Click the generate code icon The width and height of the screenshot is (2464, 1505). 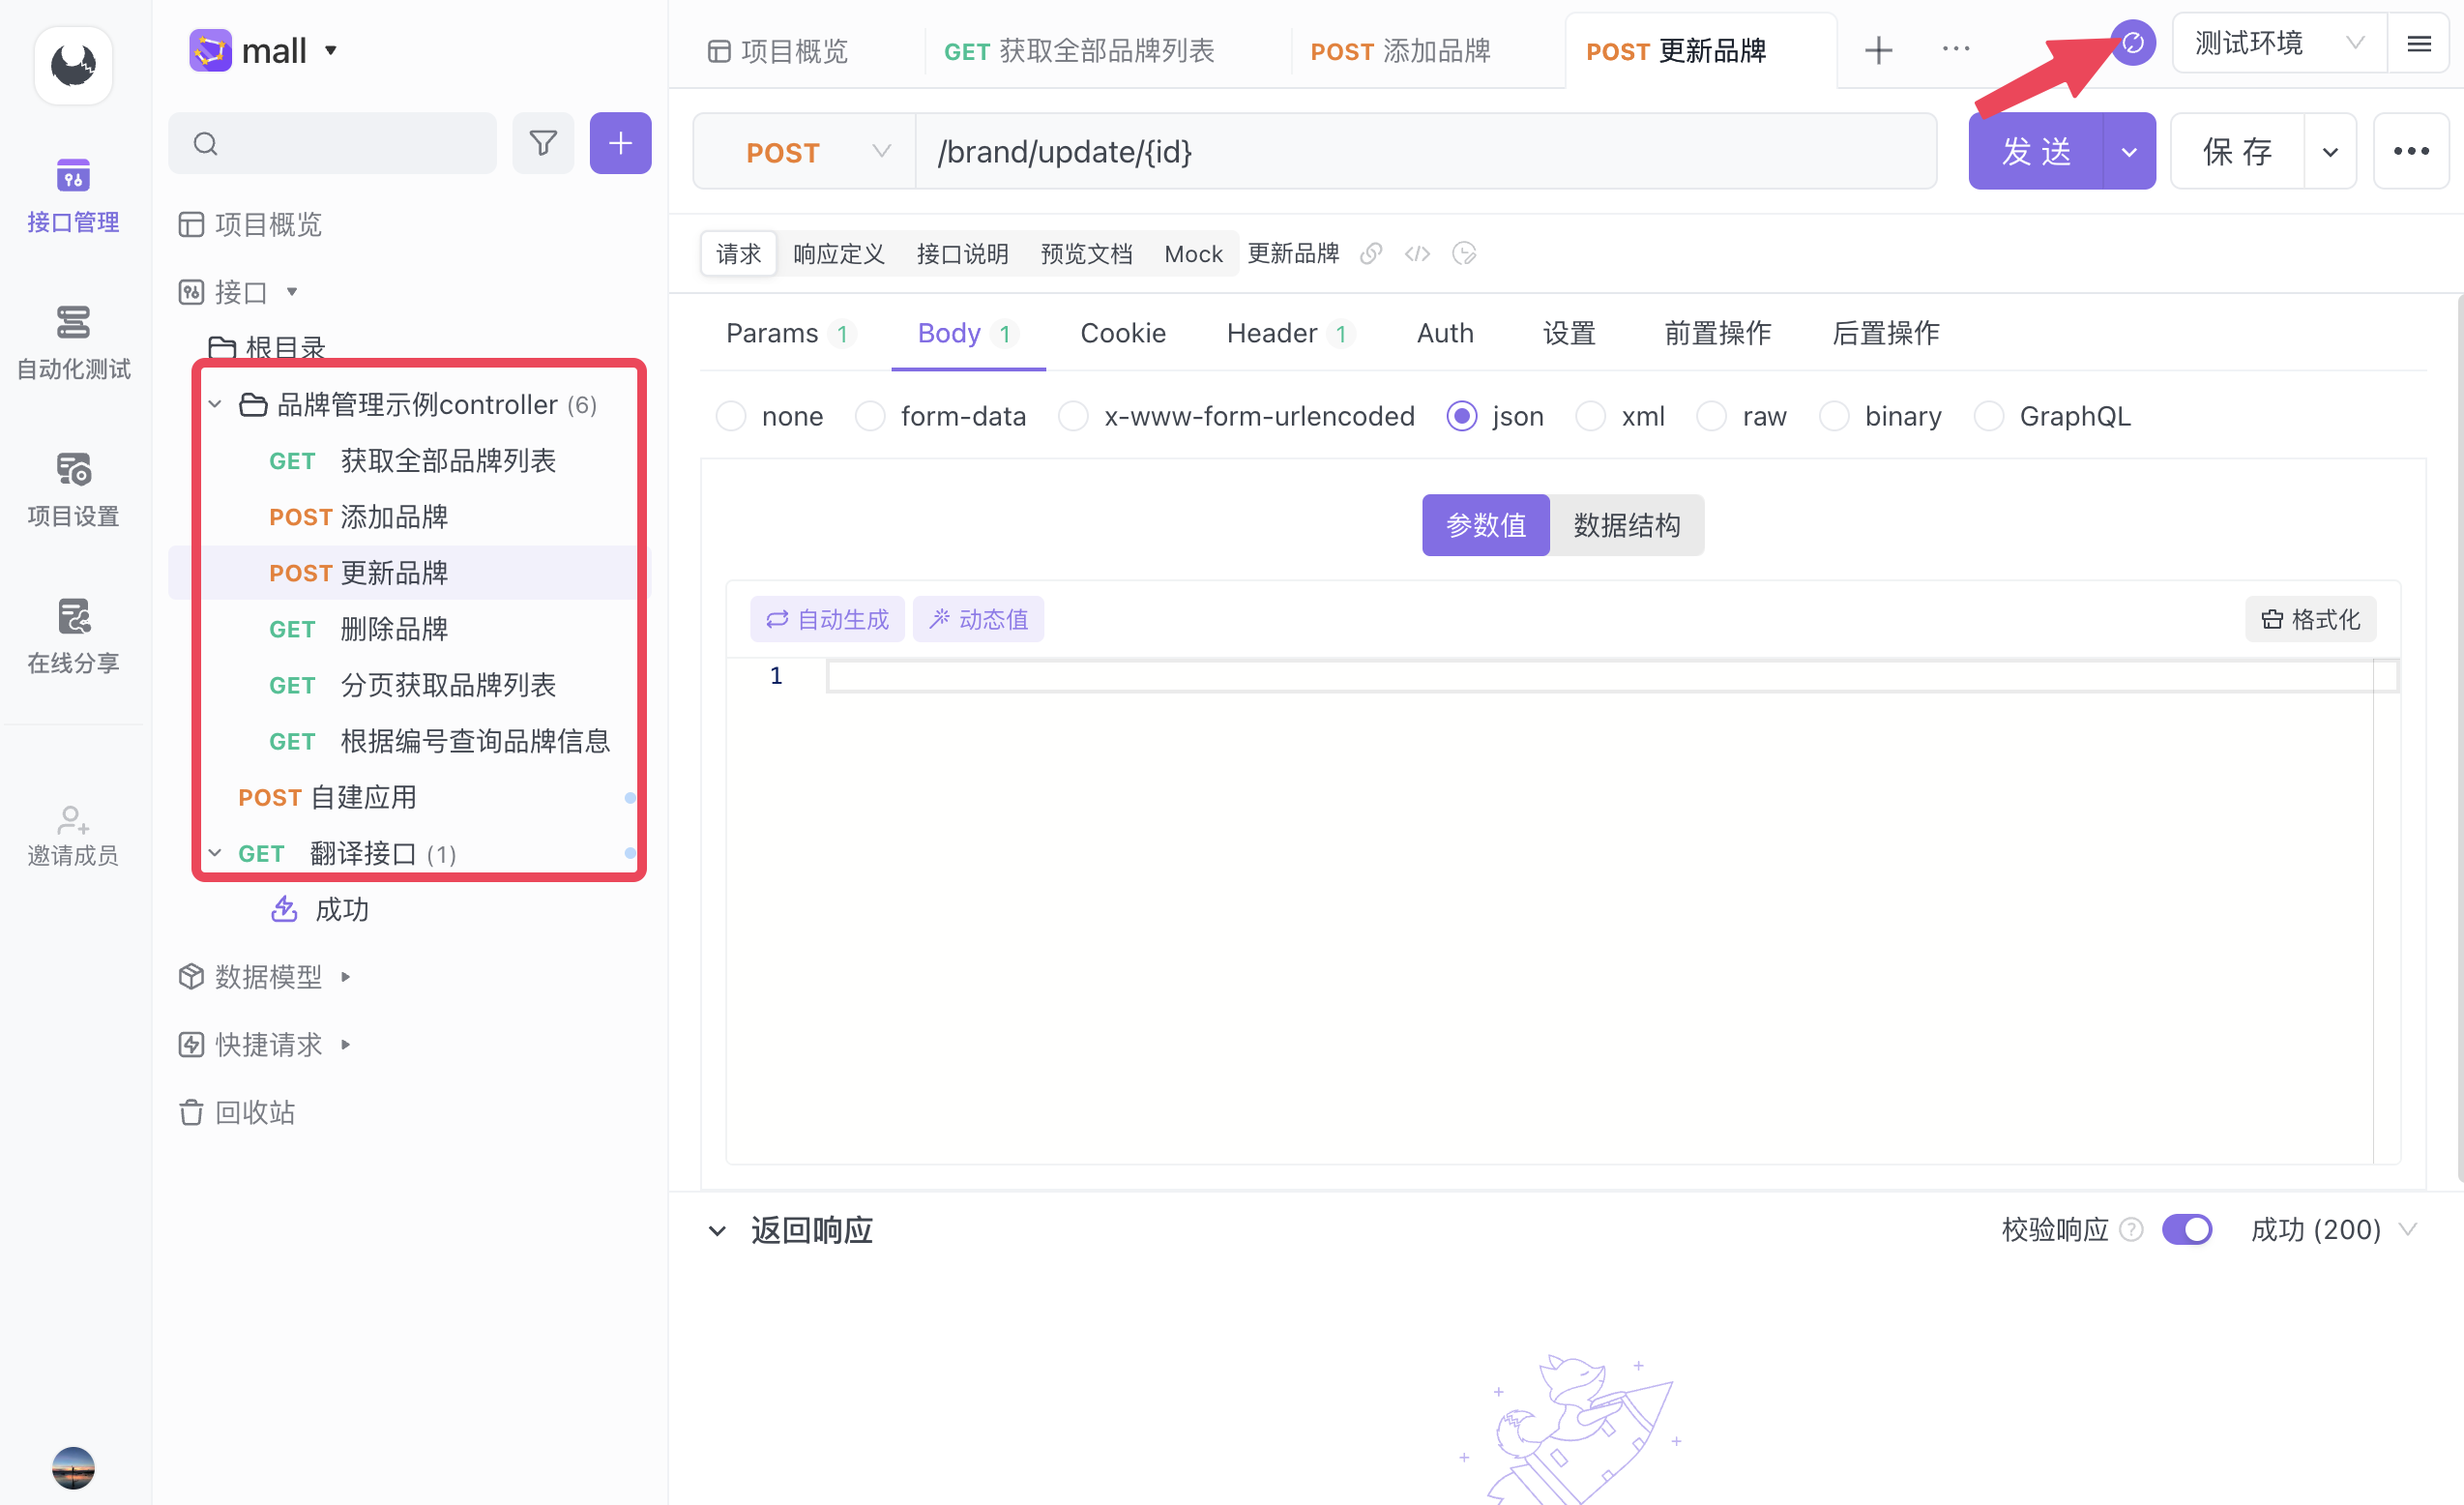click(x=1417, y=254)
